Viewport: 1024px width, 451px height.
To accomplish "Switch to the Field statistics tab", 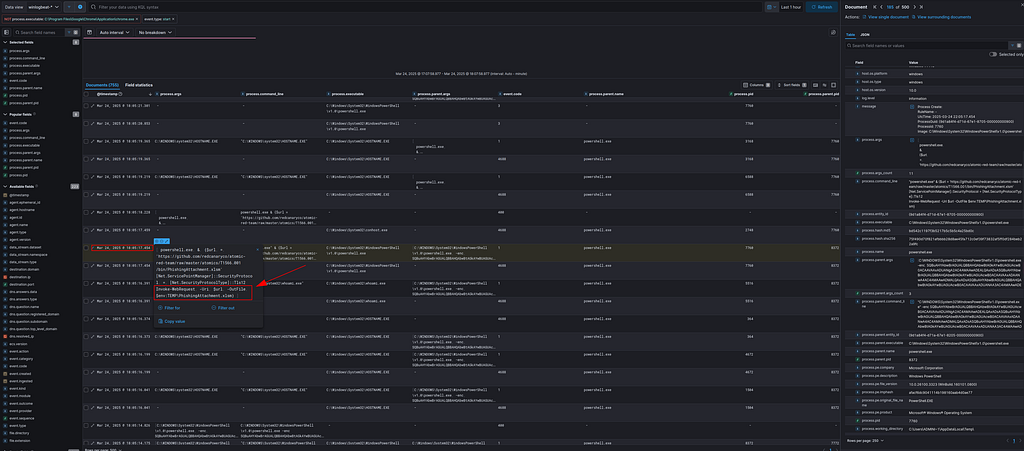I will (139, 85).
